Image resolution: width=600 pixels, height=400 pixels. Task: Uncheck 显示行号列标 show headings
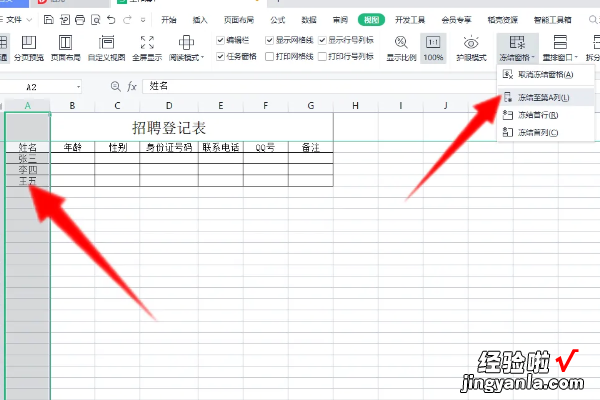point(322,40)
